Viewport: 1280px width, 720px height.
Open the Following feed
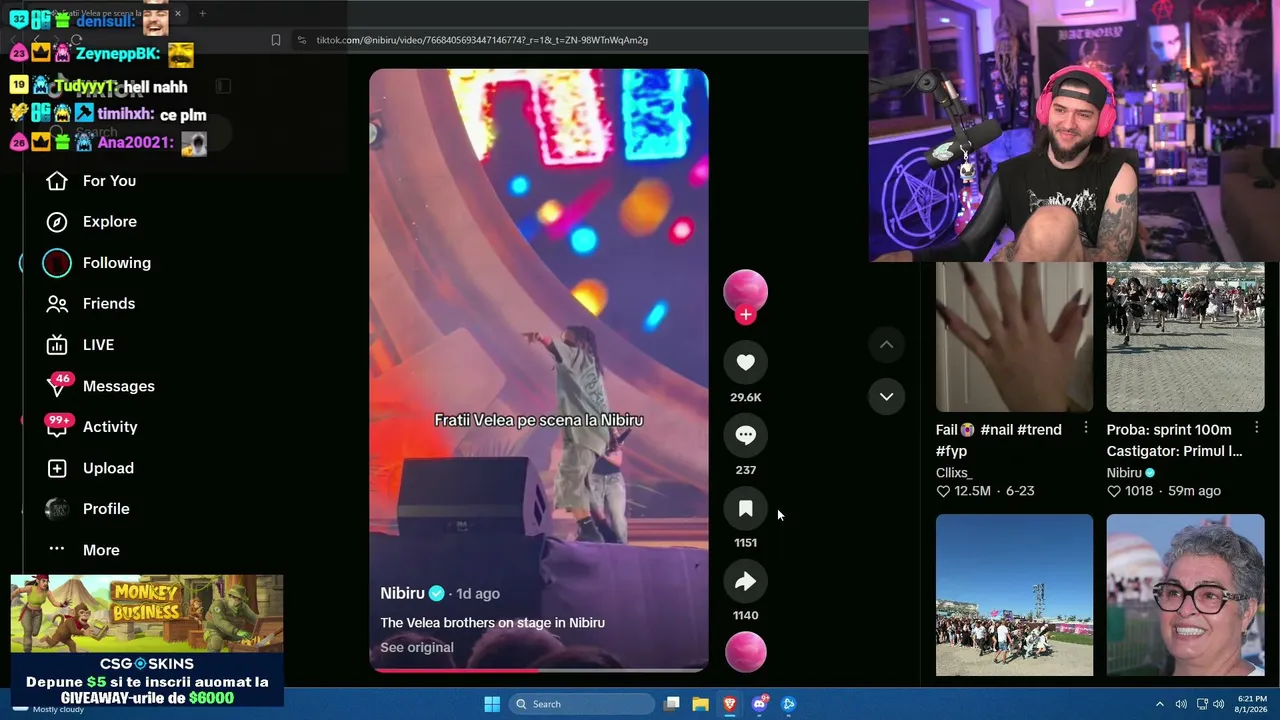117,263
